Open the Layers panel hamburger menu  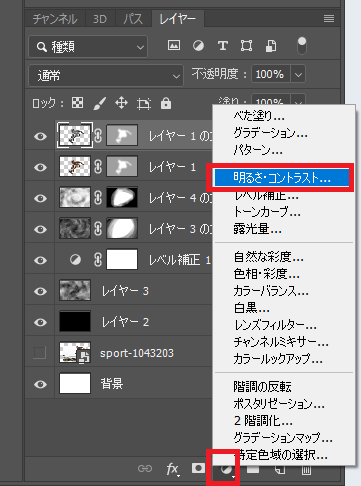[x=329, y=19]
